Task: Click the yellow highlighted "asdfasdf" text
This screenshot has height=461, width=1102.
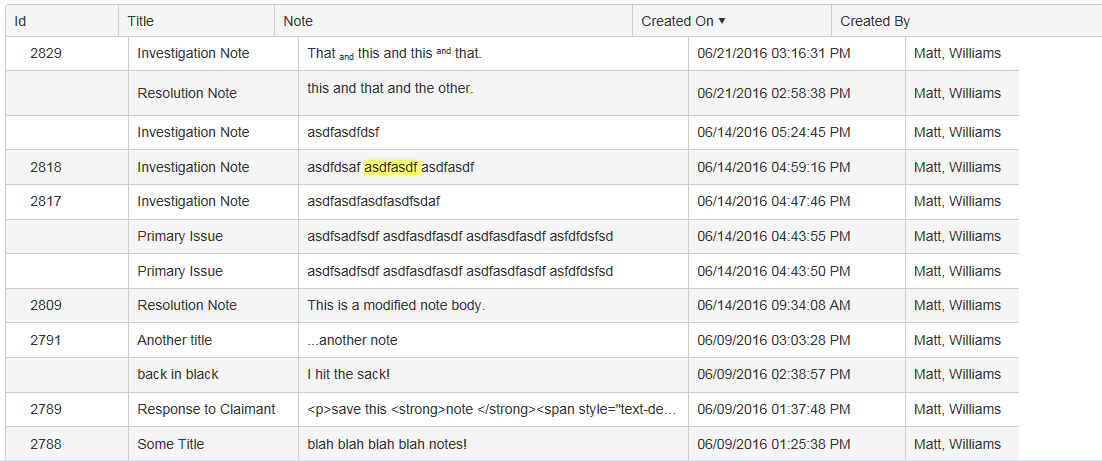Action: pos(391,167)
